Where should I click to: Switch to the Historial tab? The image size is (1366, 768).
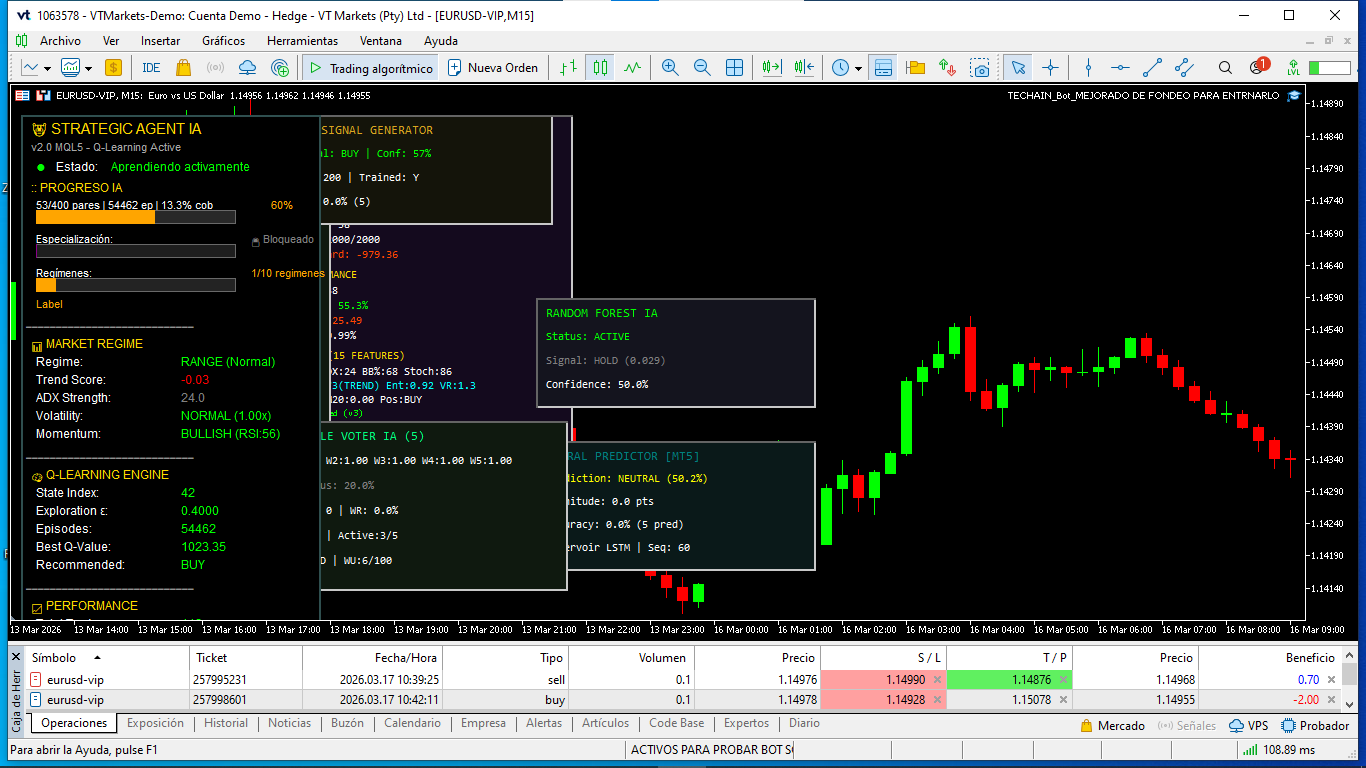(x=226, y=723)
